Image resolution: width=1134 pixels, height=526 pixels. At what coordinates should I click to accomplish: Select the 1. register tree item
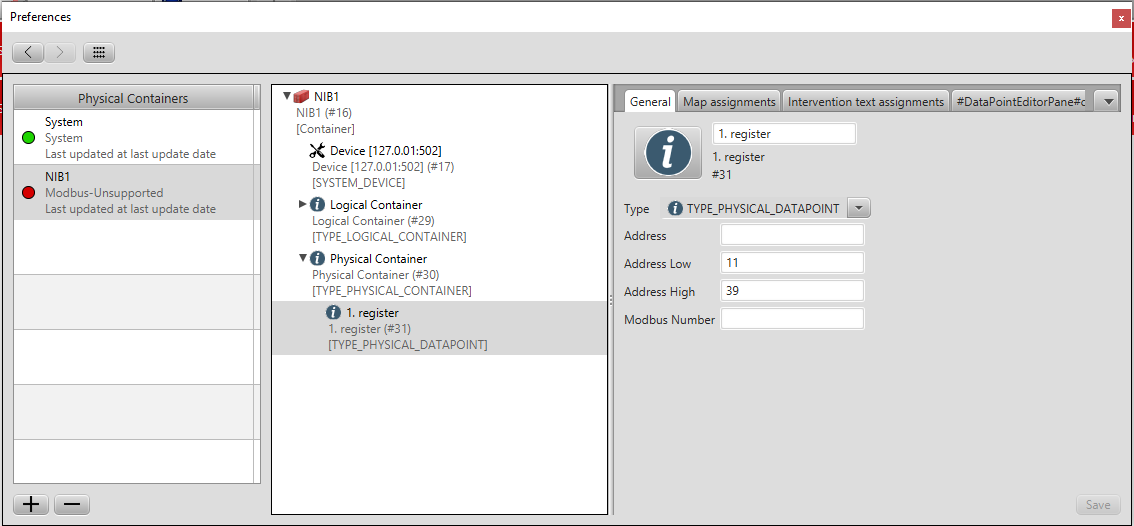(372, 313)
